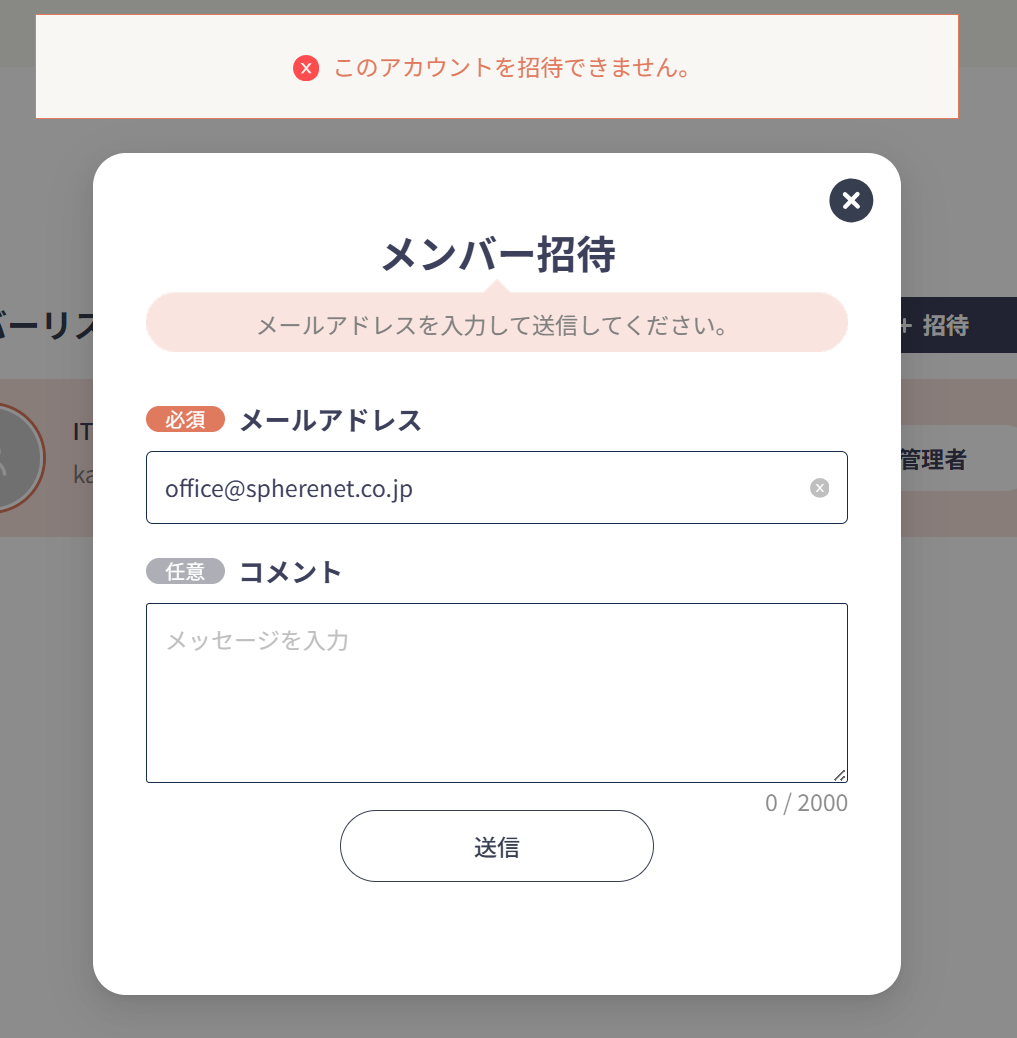Click into the メッセージを入力 comment box
The height and width of the screenshot is (1038, 1017).
click(497, 693)
